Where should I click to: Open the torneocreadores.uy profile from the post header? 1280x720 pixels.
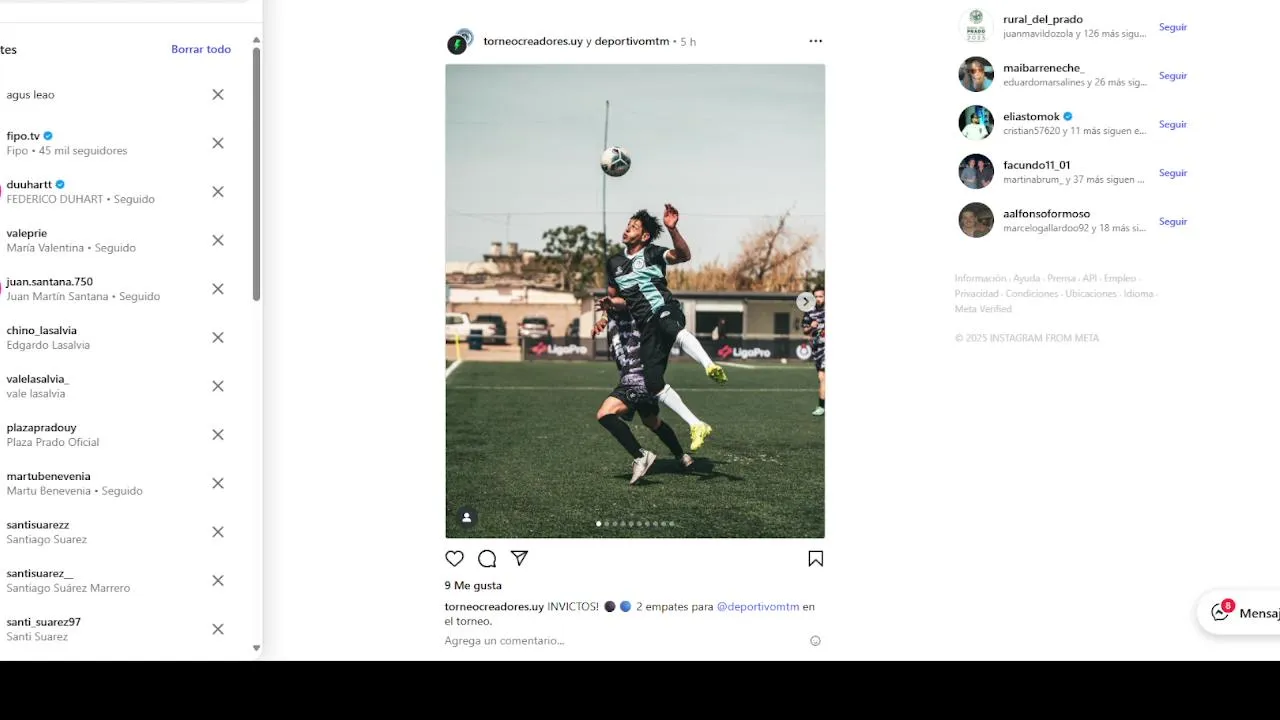(533, 41)
